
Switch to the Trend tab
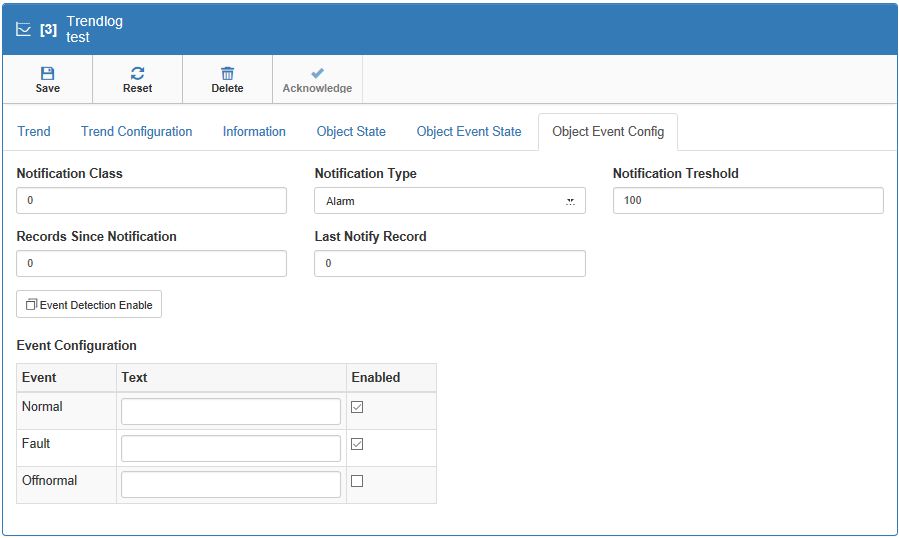[x=34, y=131]
